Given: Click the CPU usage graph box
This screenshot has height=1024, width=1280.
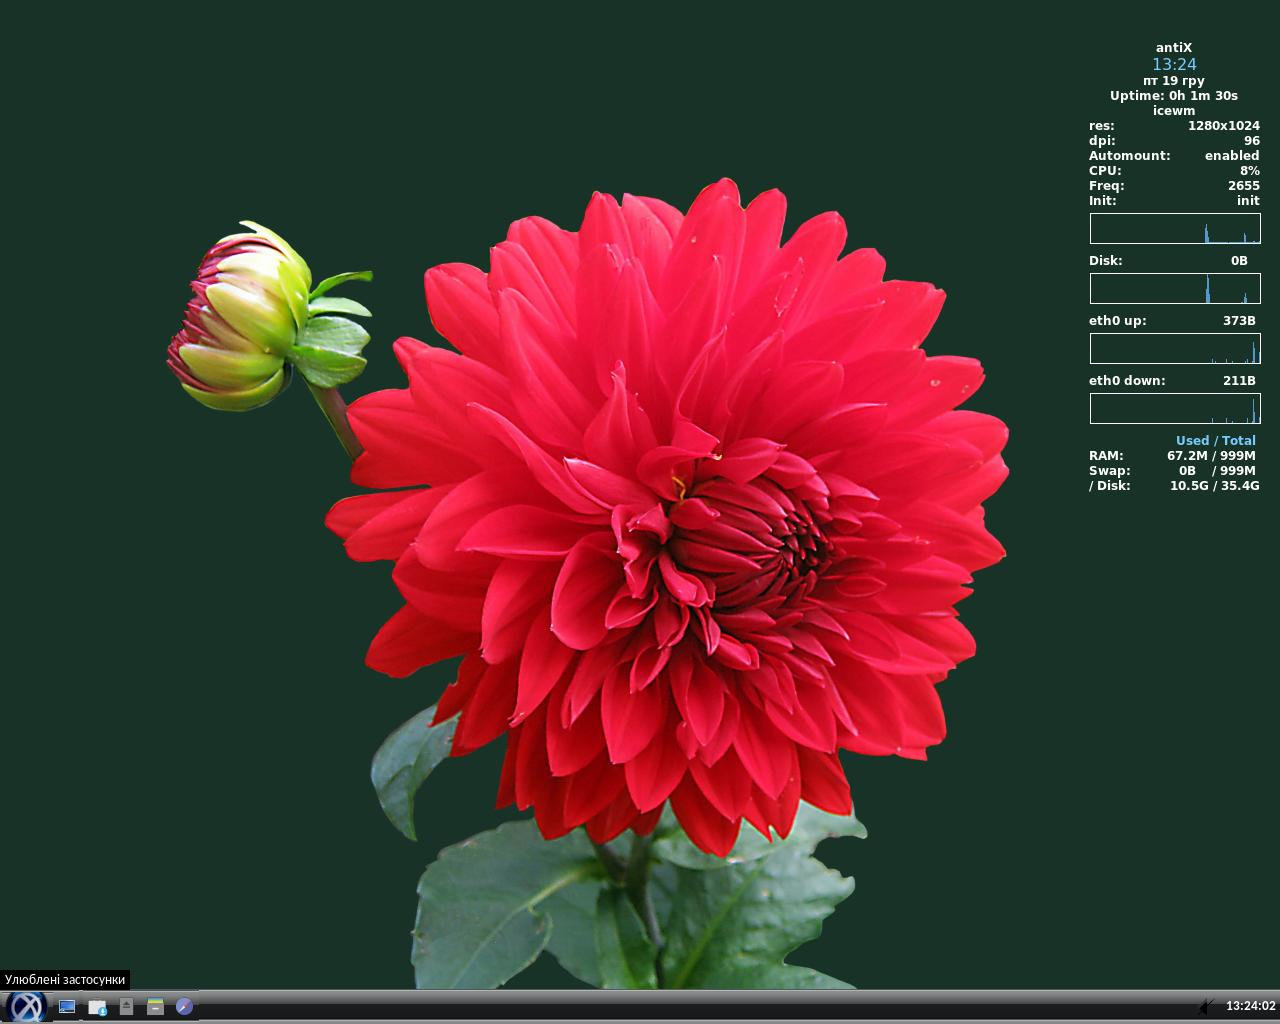Looking at the screenshot, I should click(1174, 229).
